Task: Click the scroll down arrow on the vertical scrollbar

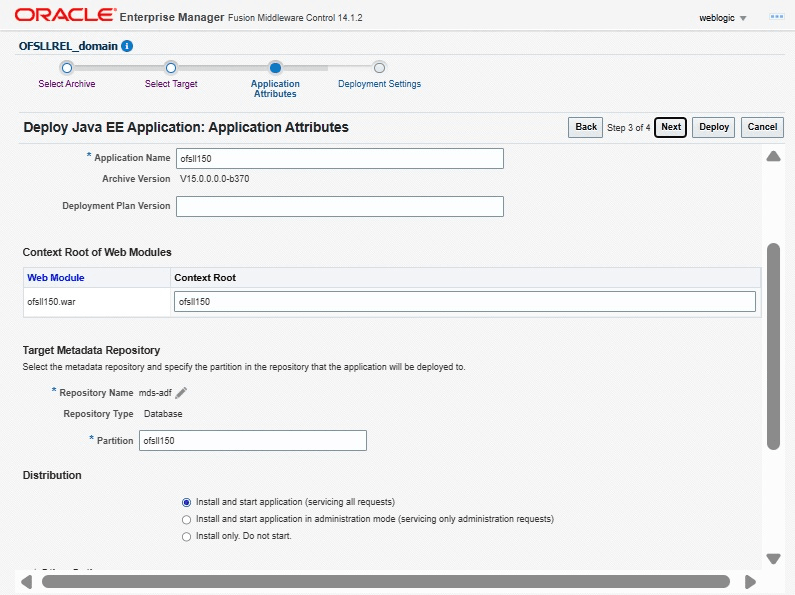Action: (x=773, y=559)
